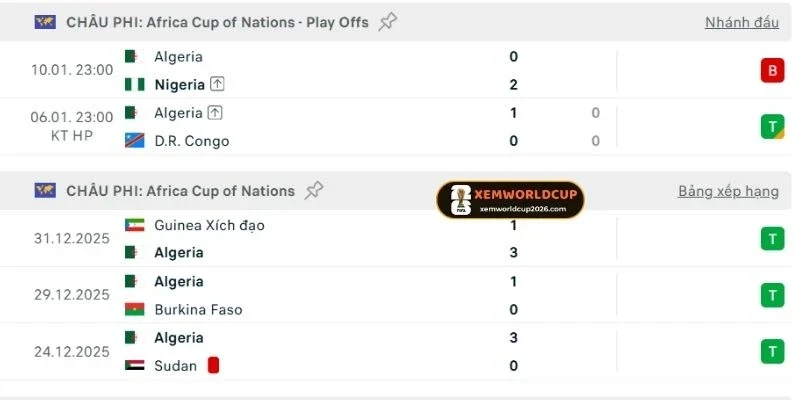Click the XEMWORLDCUP logo banner
800x400 pixels.
510,200
